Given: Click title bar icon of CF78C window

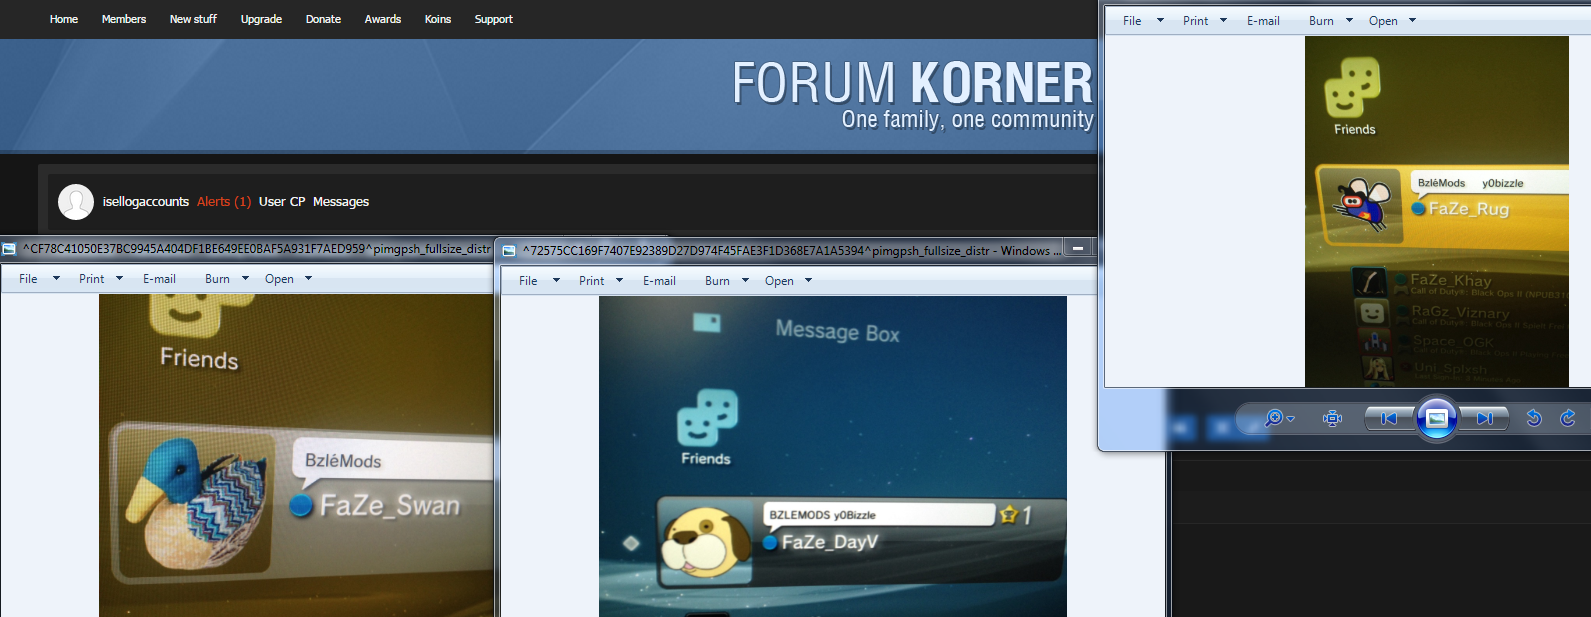Looking at the screenshot, I should click(9, 249).
